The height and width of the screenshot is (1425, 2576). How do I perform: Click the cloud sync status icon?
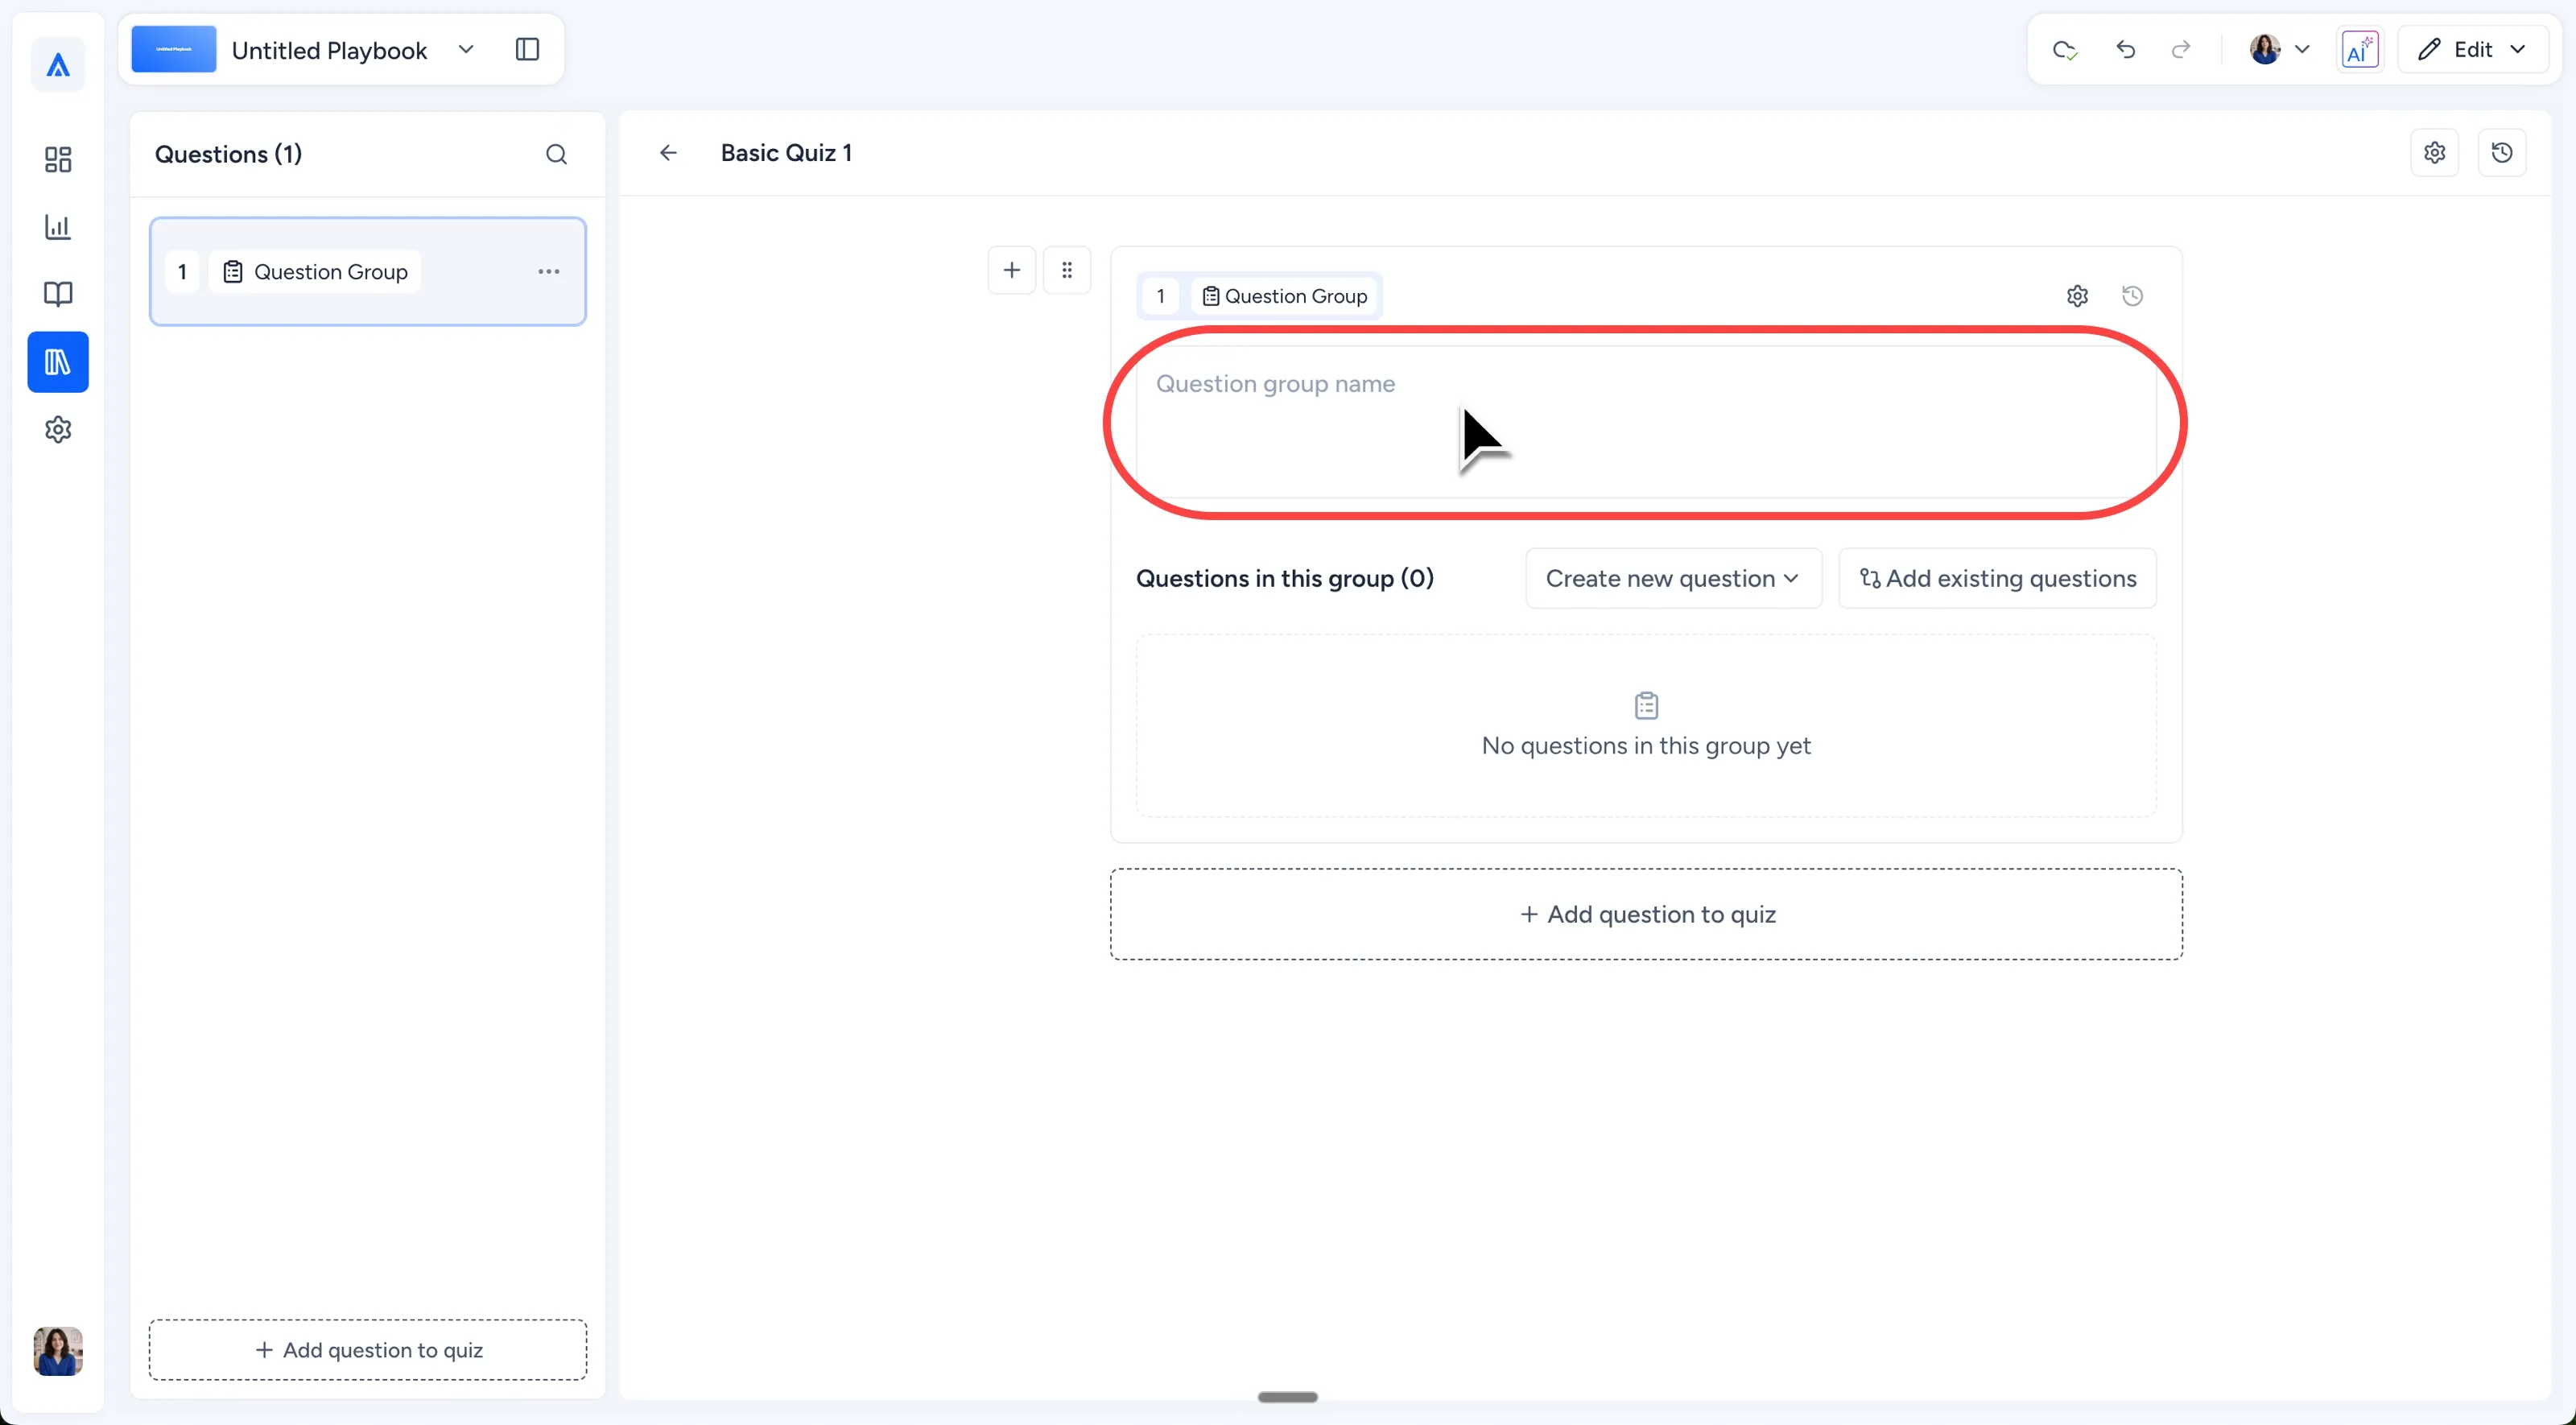click(2065, 49)
